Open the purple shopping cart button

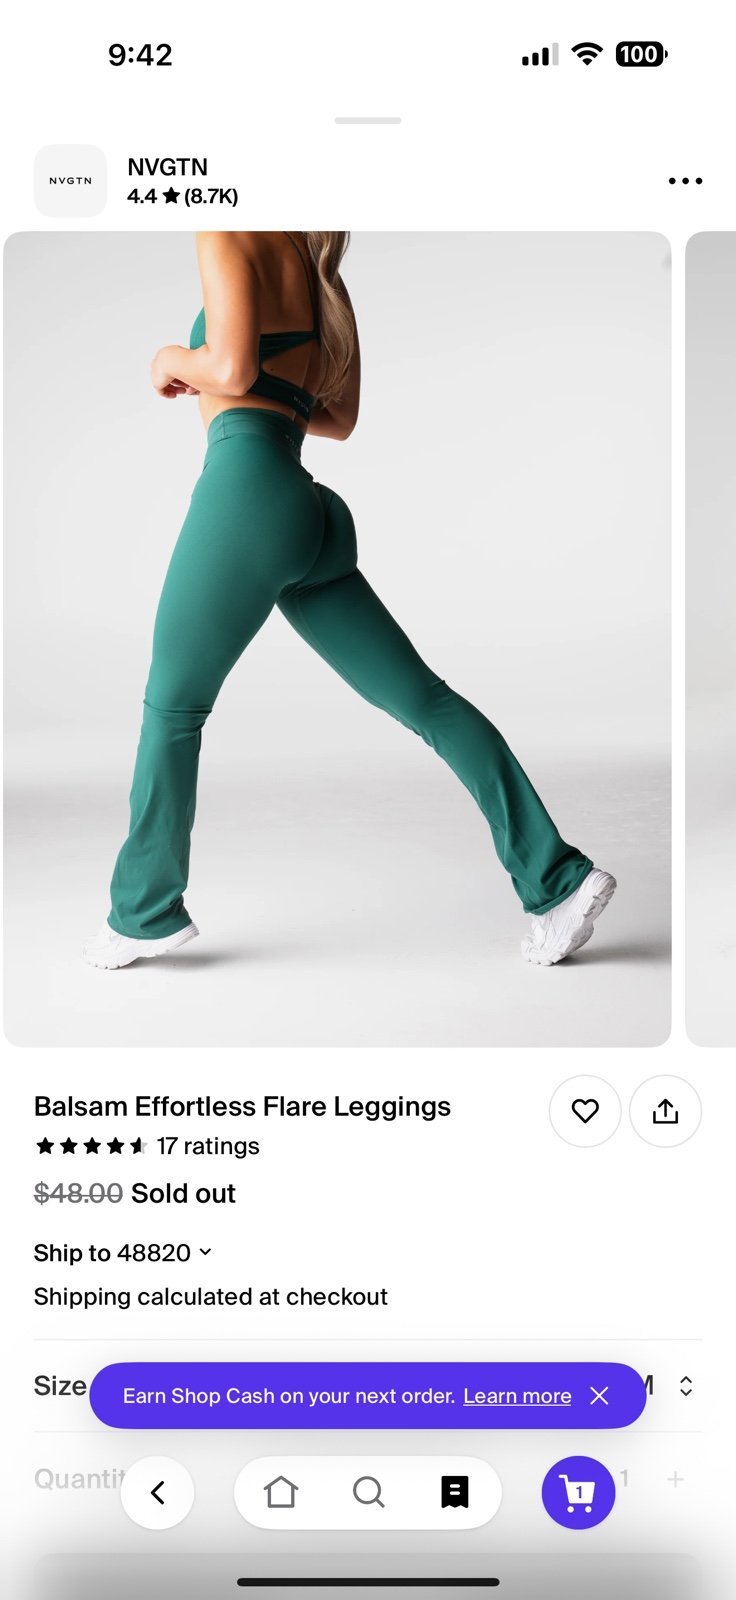tap(578, 1493)
